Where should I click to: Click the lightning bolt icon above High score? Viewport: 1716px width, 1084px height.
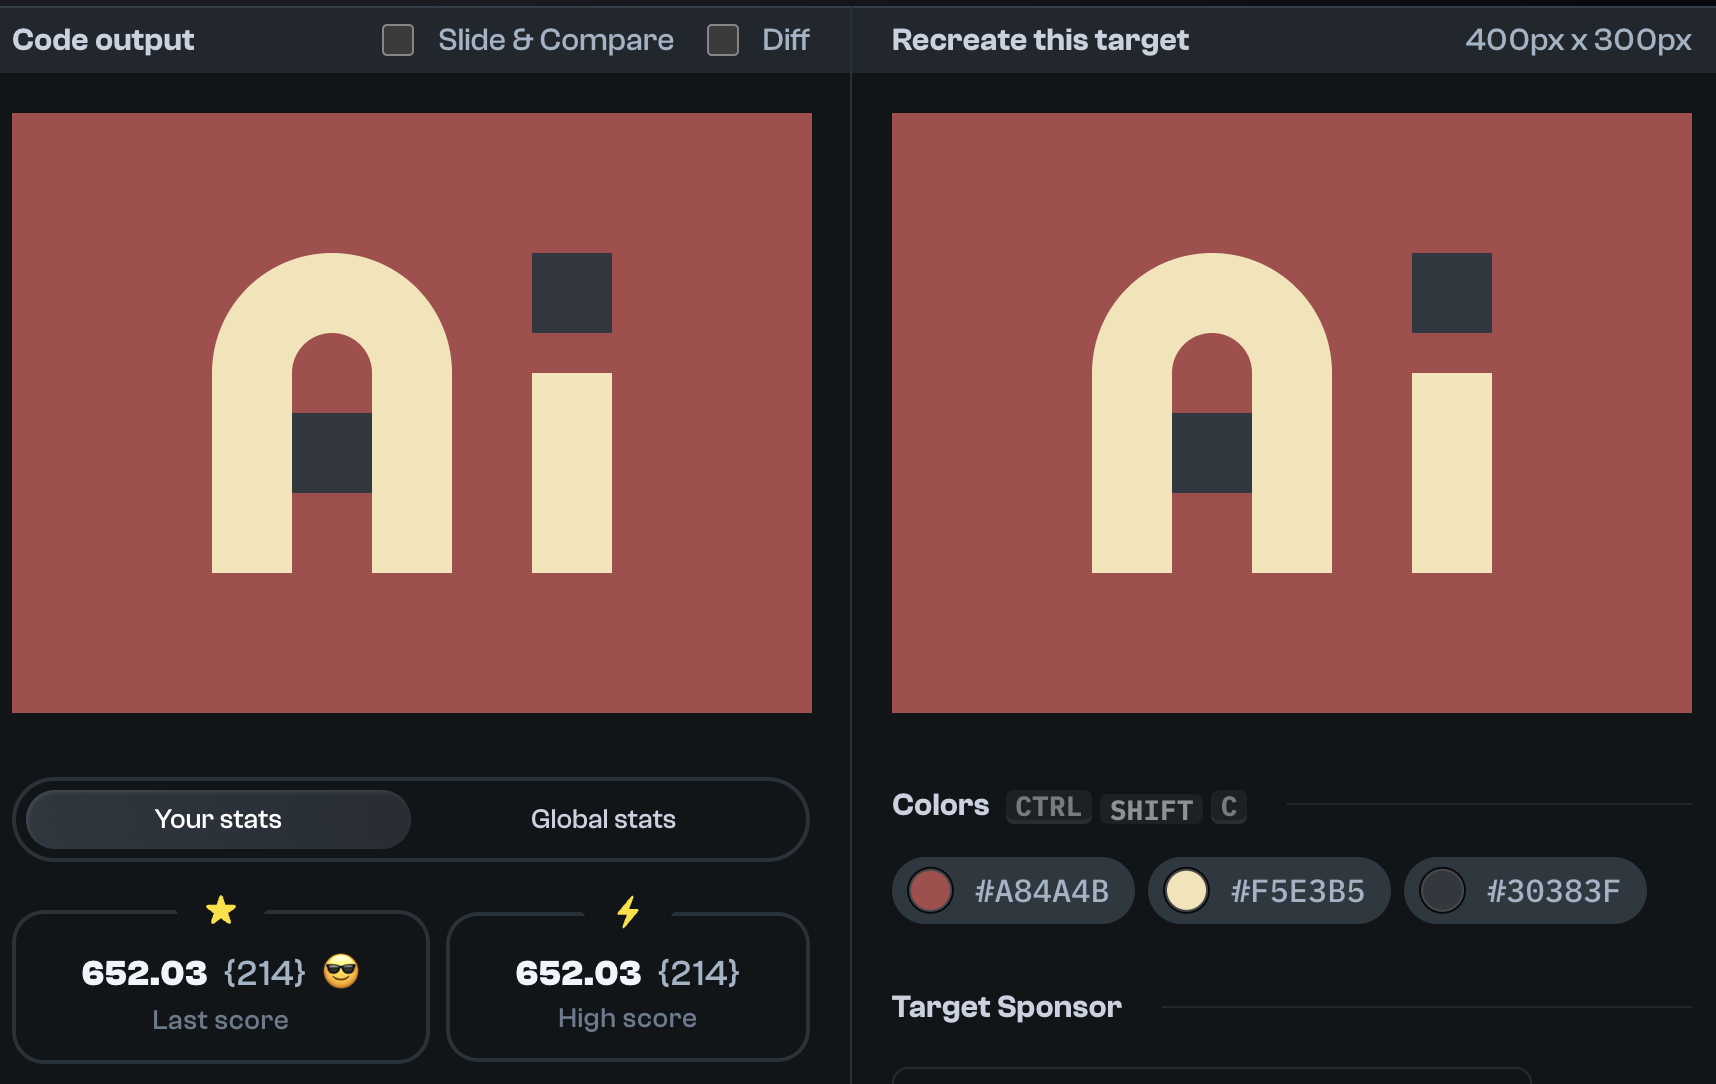click(x=628, y=911)
